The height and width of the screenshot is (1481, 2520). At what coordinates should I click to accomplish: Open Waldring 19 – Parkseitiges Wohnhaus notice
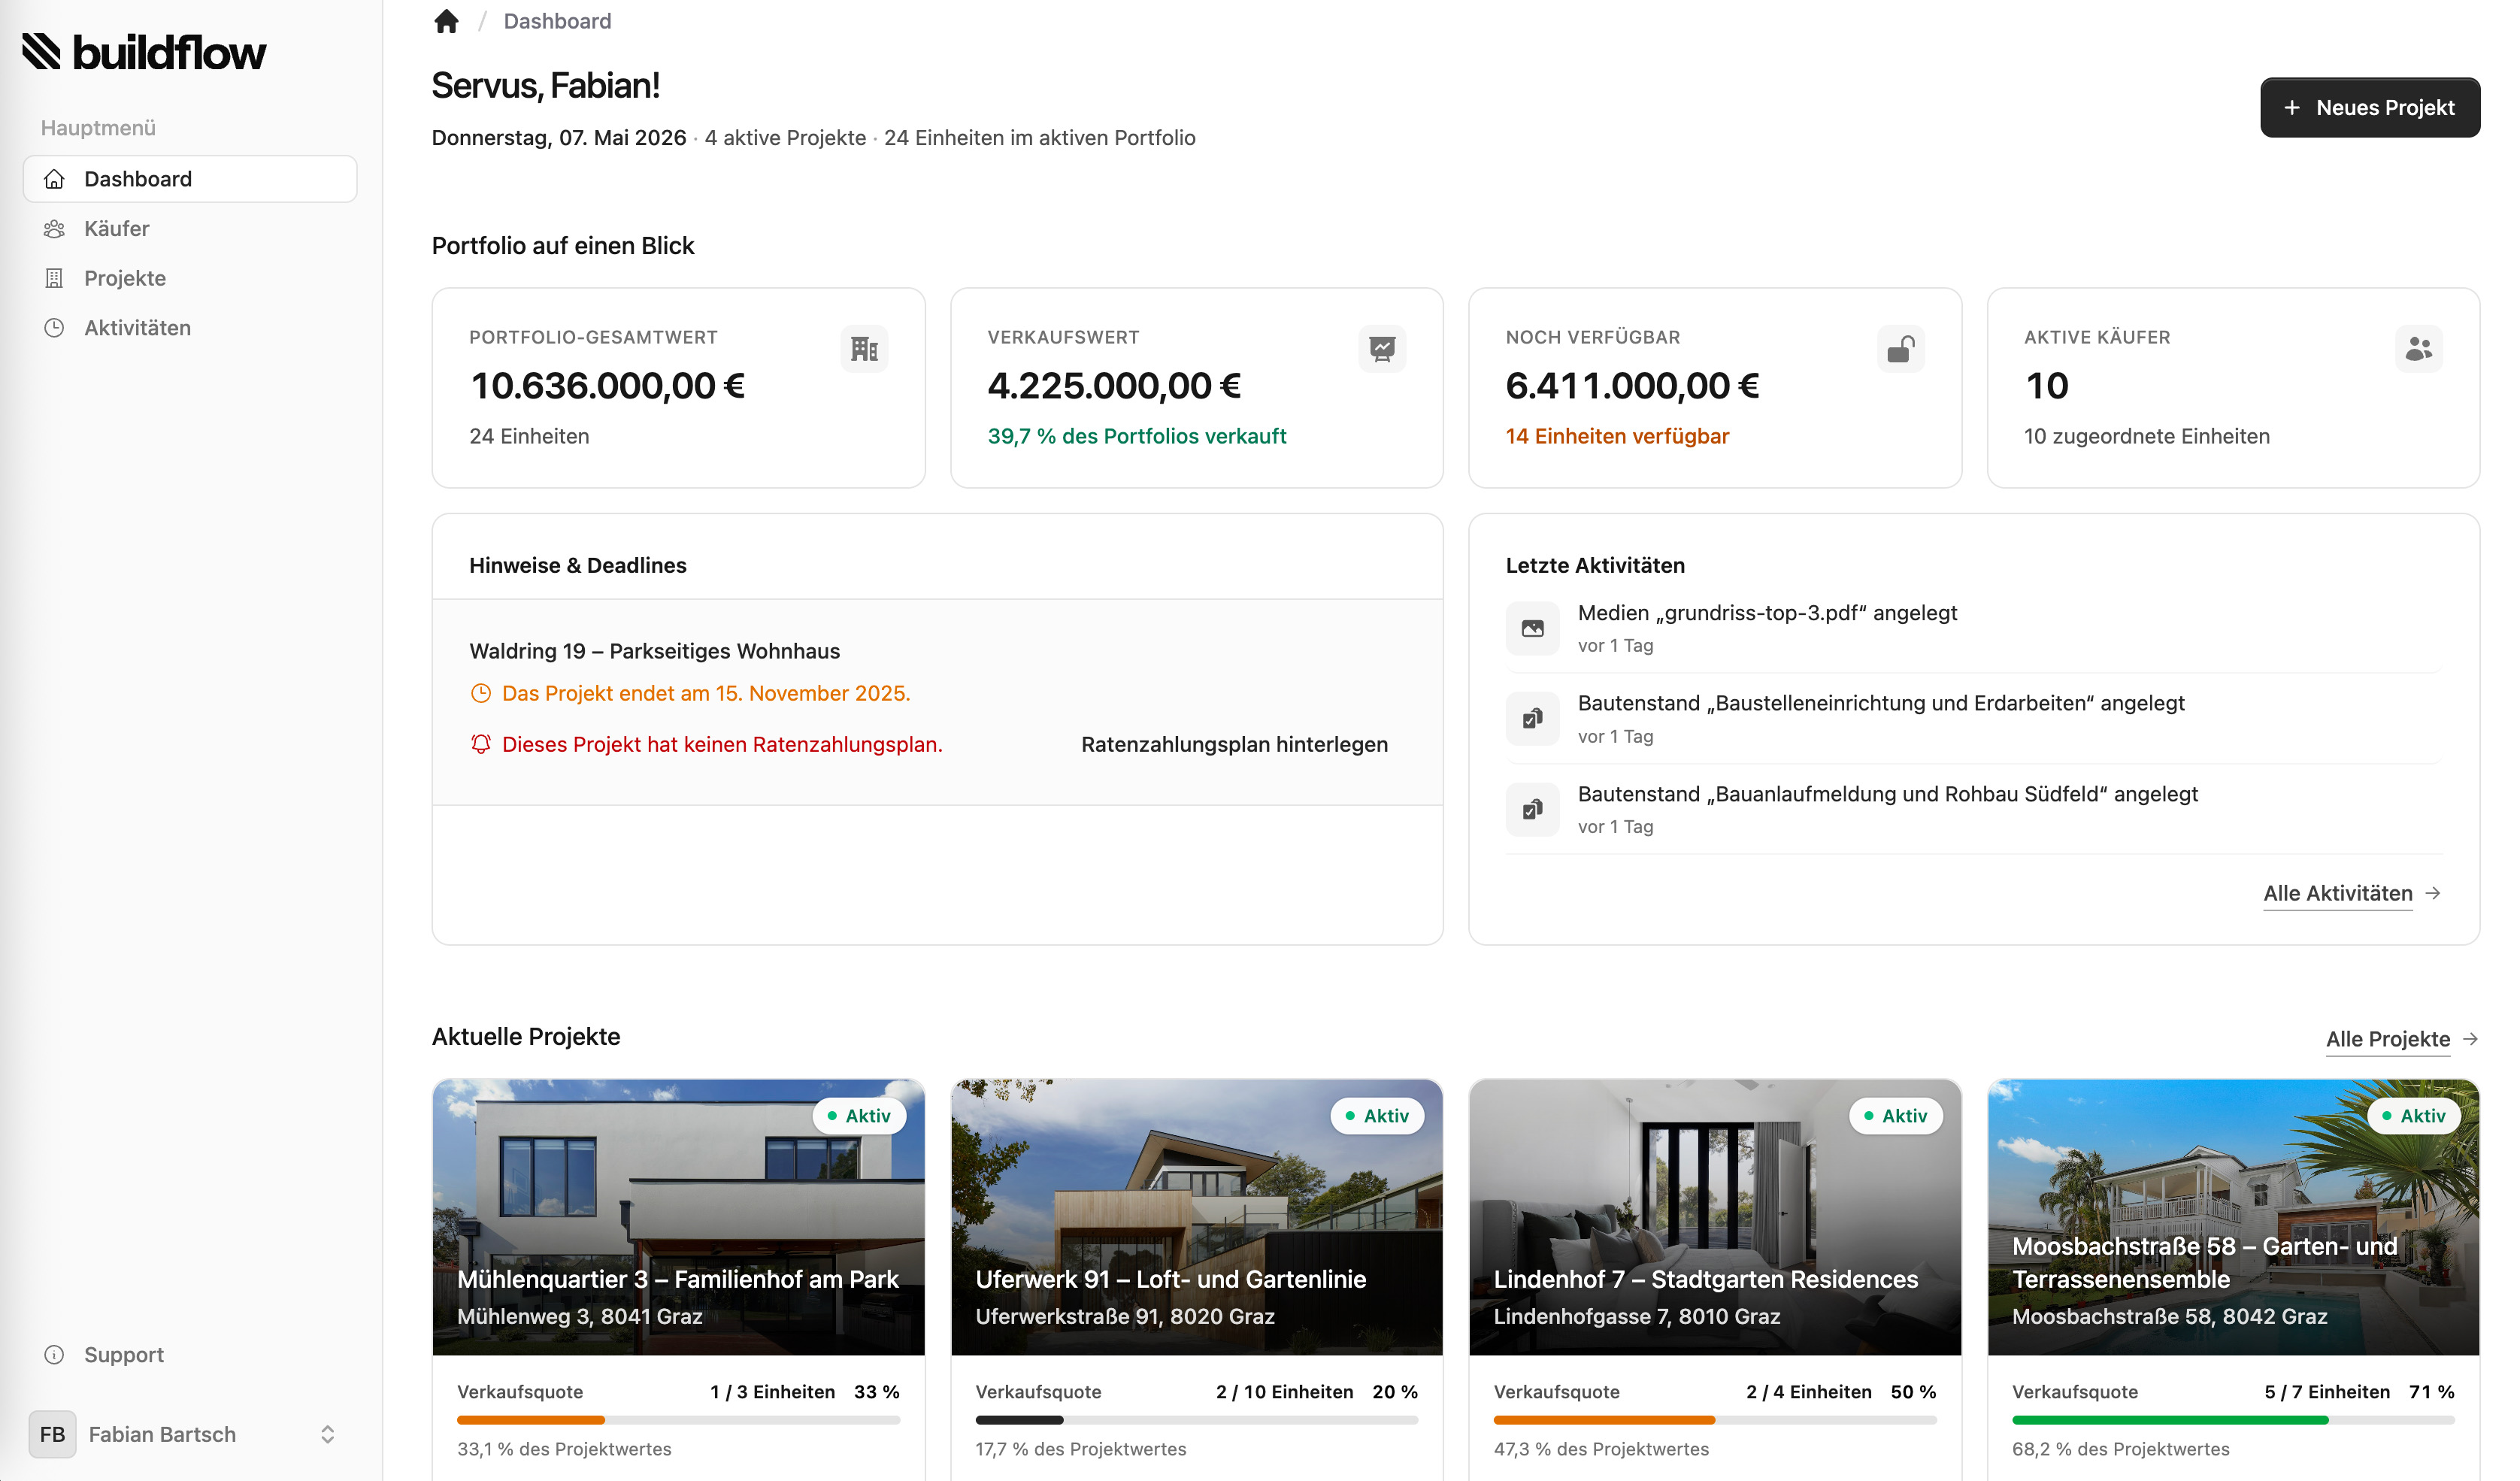coord(655,651)
